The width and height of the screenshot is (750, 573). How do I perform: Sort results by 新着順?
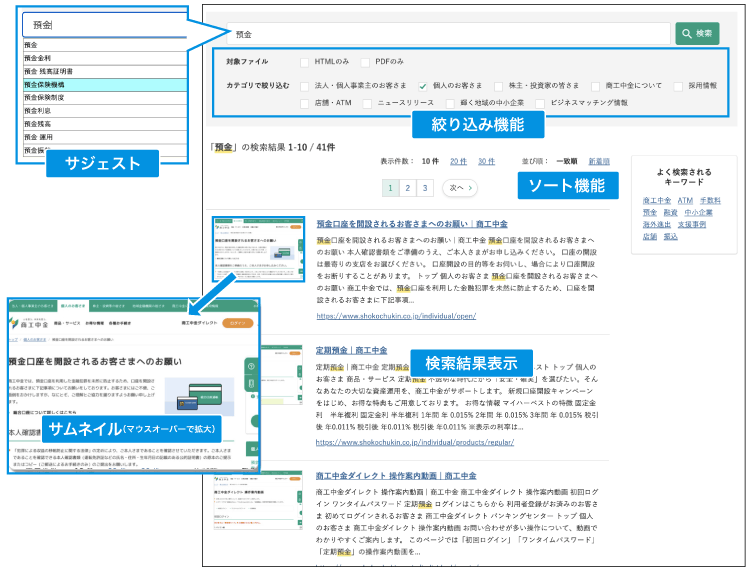599,162
